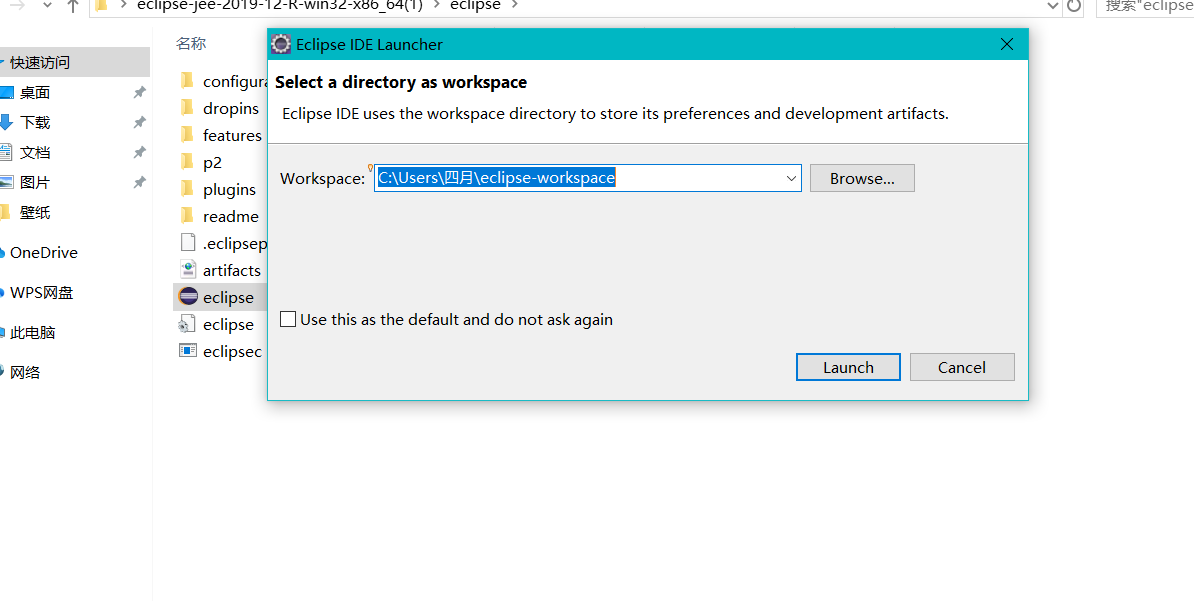Click the pin icon next to 图片
The height and width of the screenshot is (601, 1194).
click(139, 183)
